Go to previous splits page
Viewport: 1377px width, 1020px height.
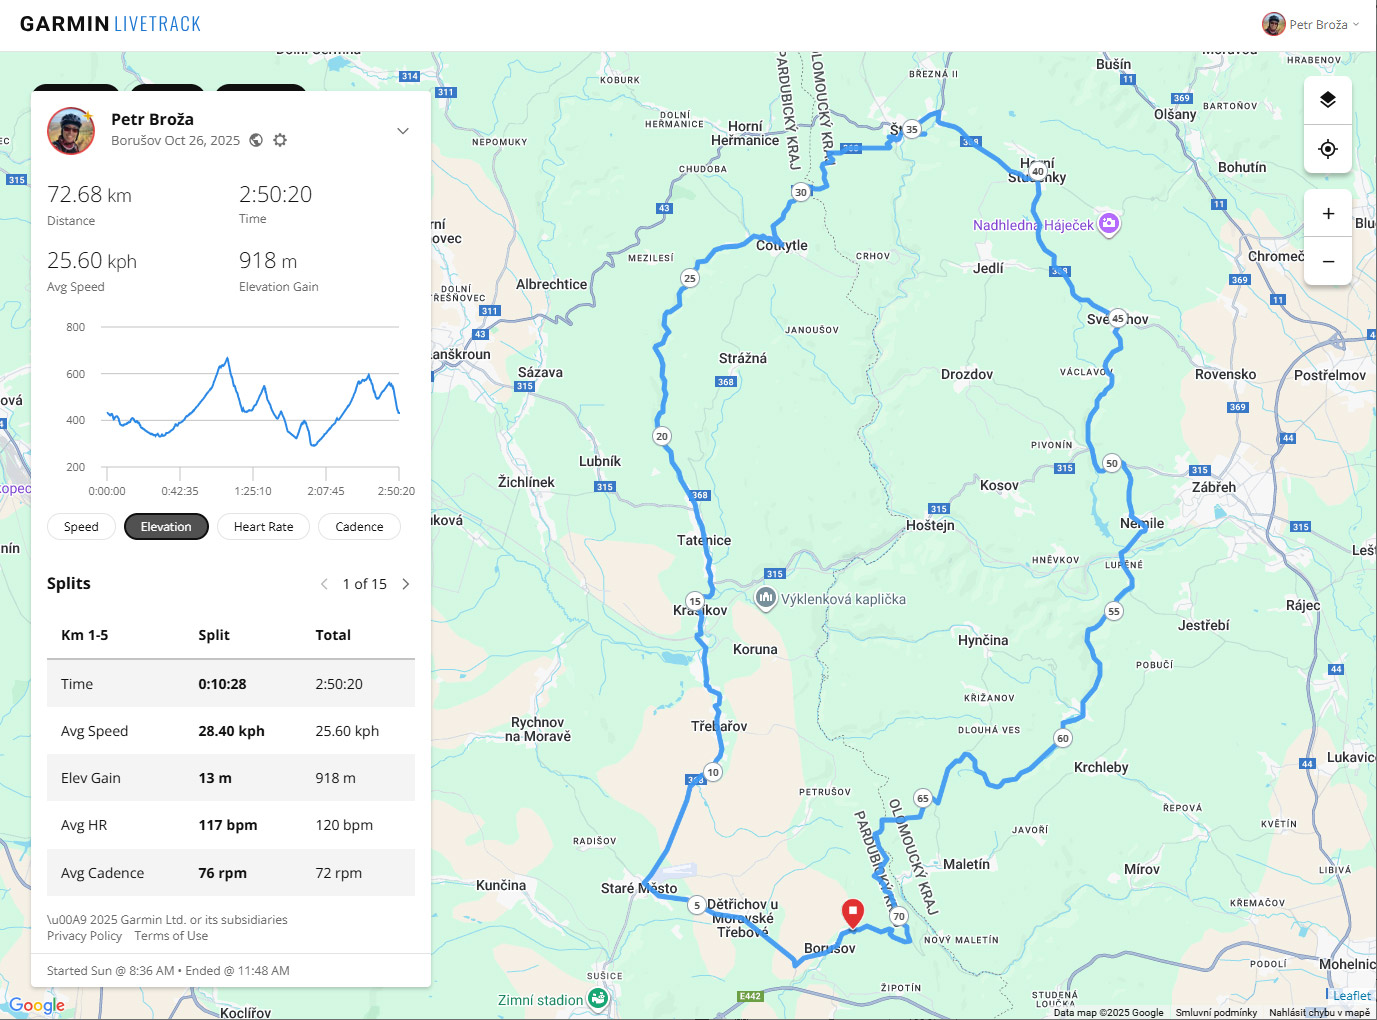pyautogui.click(x=324, y=584)
